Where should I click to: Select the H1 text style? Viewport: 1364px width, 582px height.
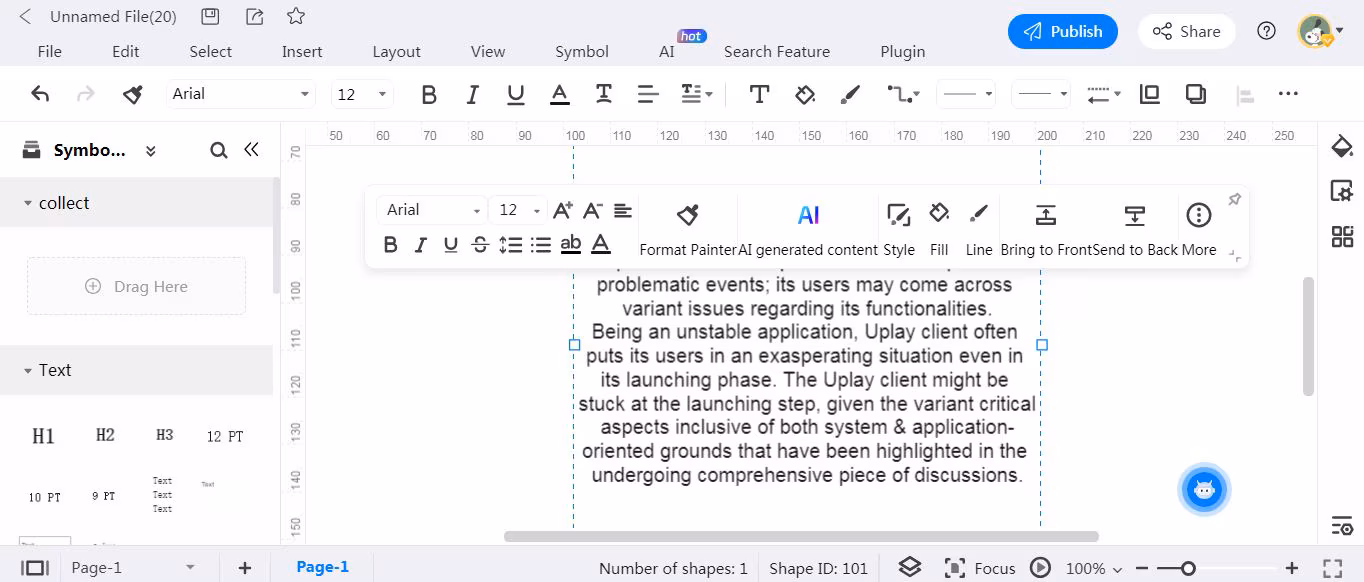coord(43,436)
